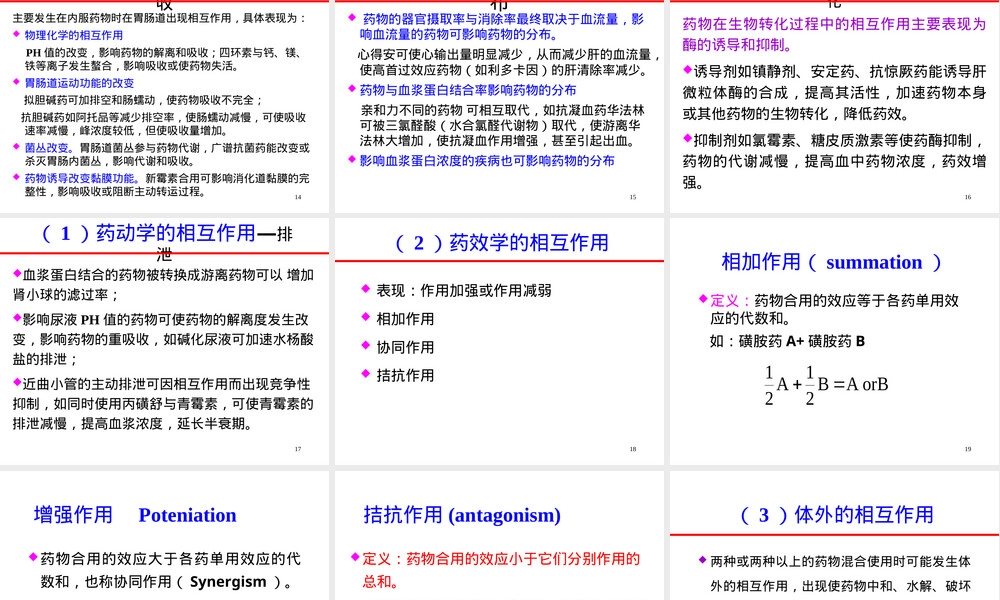Image resolution: width=1000 pixels, height=600 pixels.
Task: Click the title 相加作用（summation）
Action: [832, 262]
